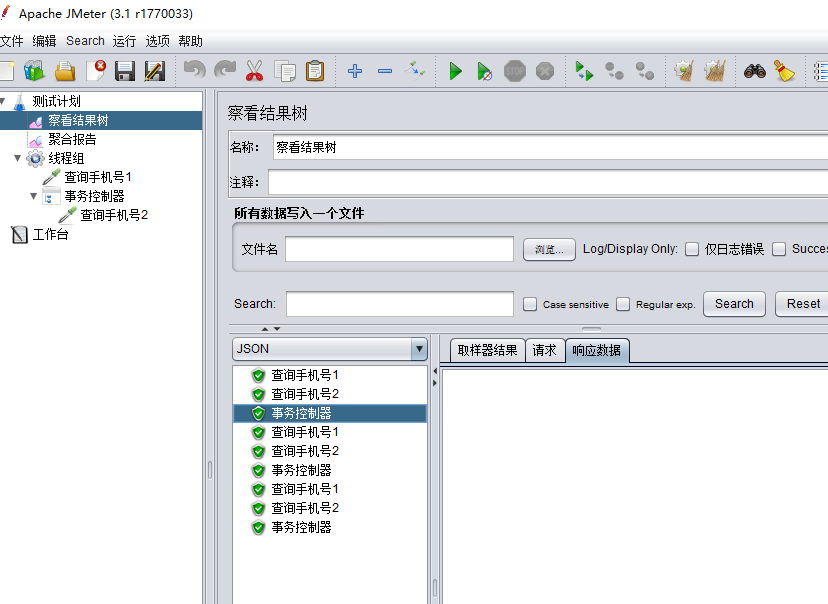
Task: Click the Cut scissors icon
Action: point(255,71)
